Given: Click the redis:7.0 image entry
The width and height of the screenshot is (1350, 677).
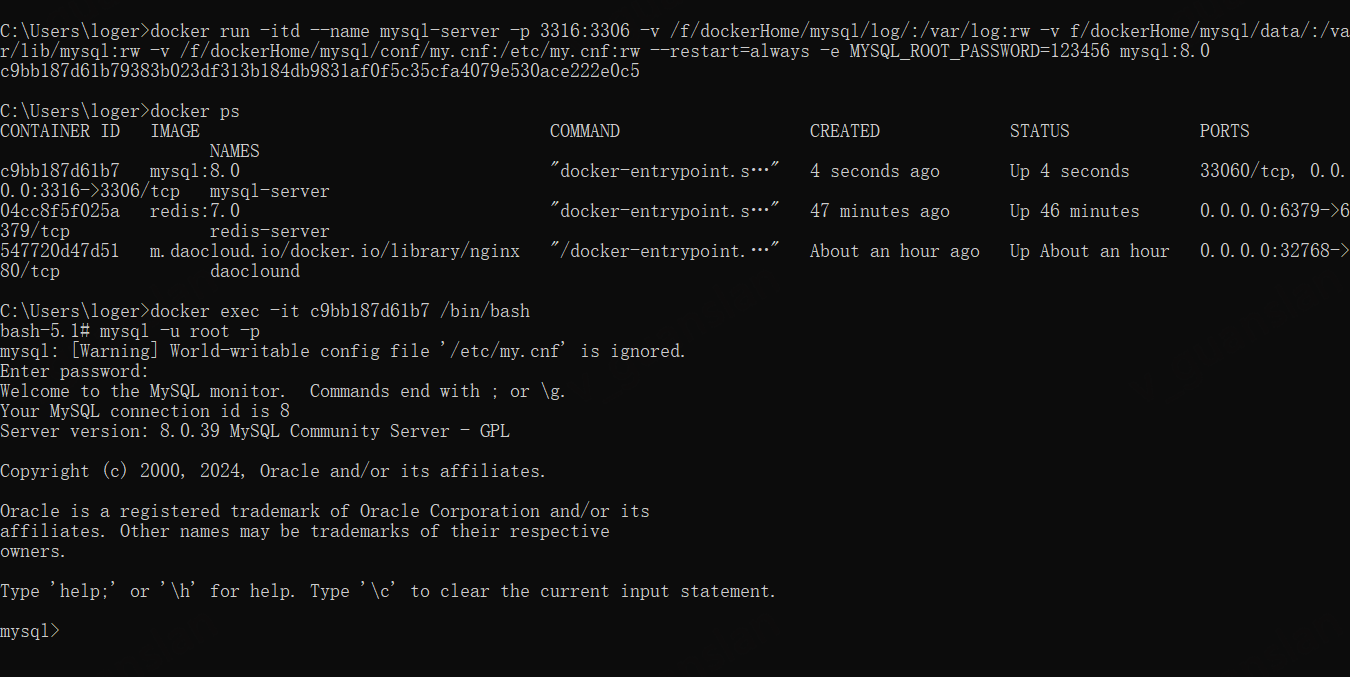Looking at the screenshot, I should point(195,211).
